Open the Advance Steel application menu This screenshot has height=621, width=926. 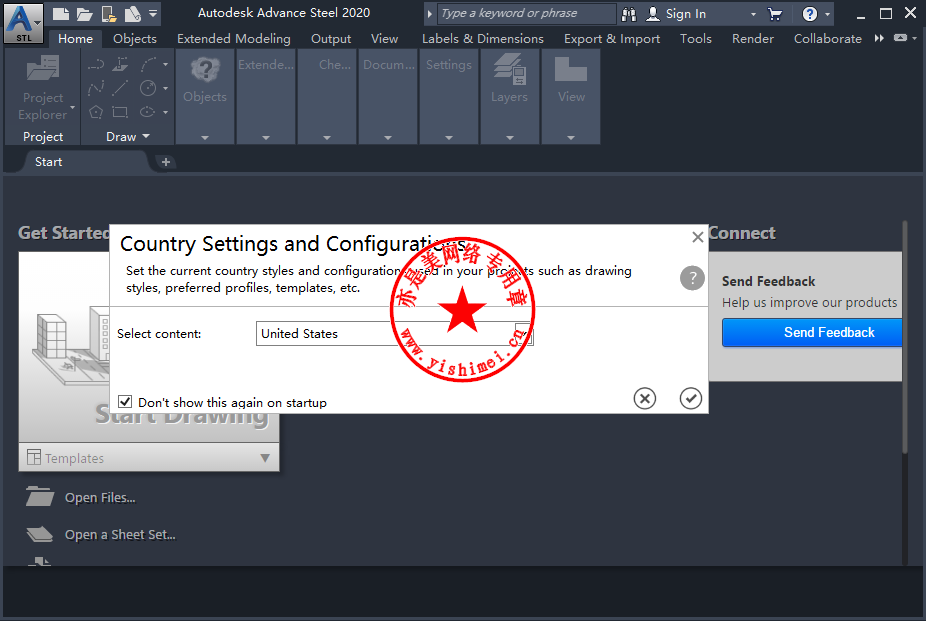pyautogui.click(x=24, y=22)
